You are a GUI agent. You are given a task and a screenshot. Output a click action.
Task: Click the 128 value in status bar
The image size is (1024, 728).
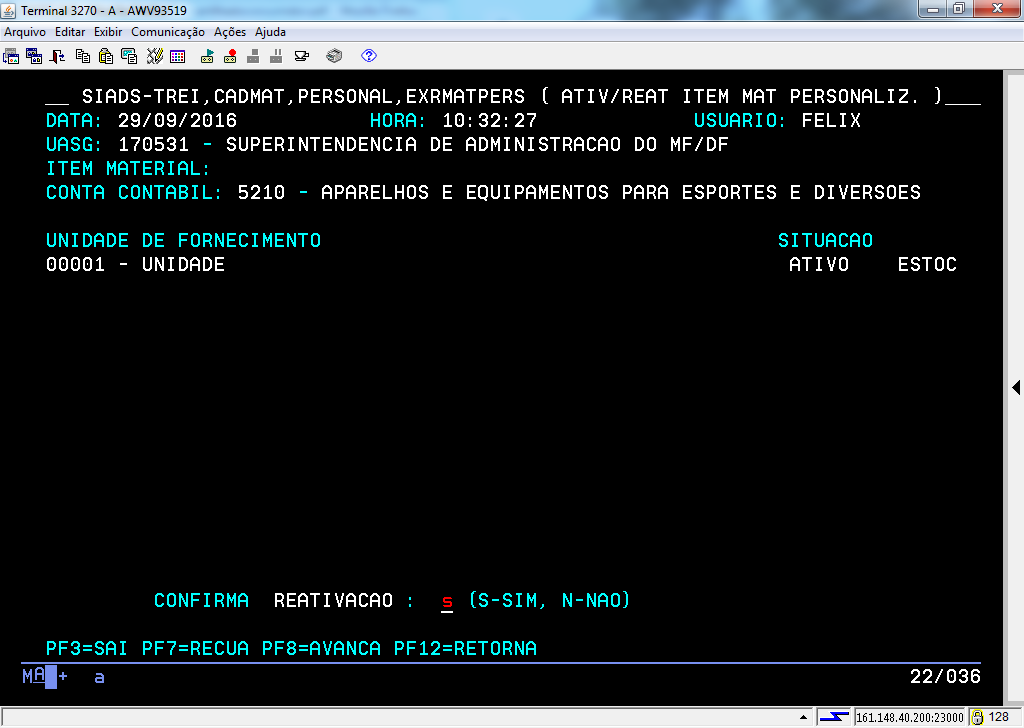tap(999, 717)
